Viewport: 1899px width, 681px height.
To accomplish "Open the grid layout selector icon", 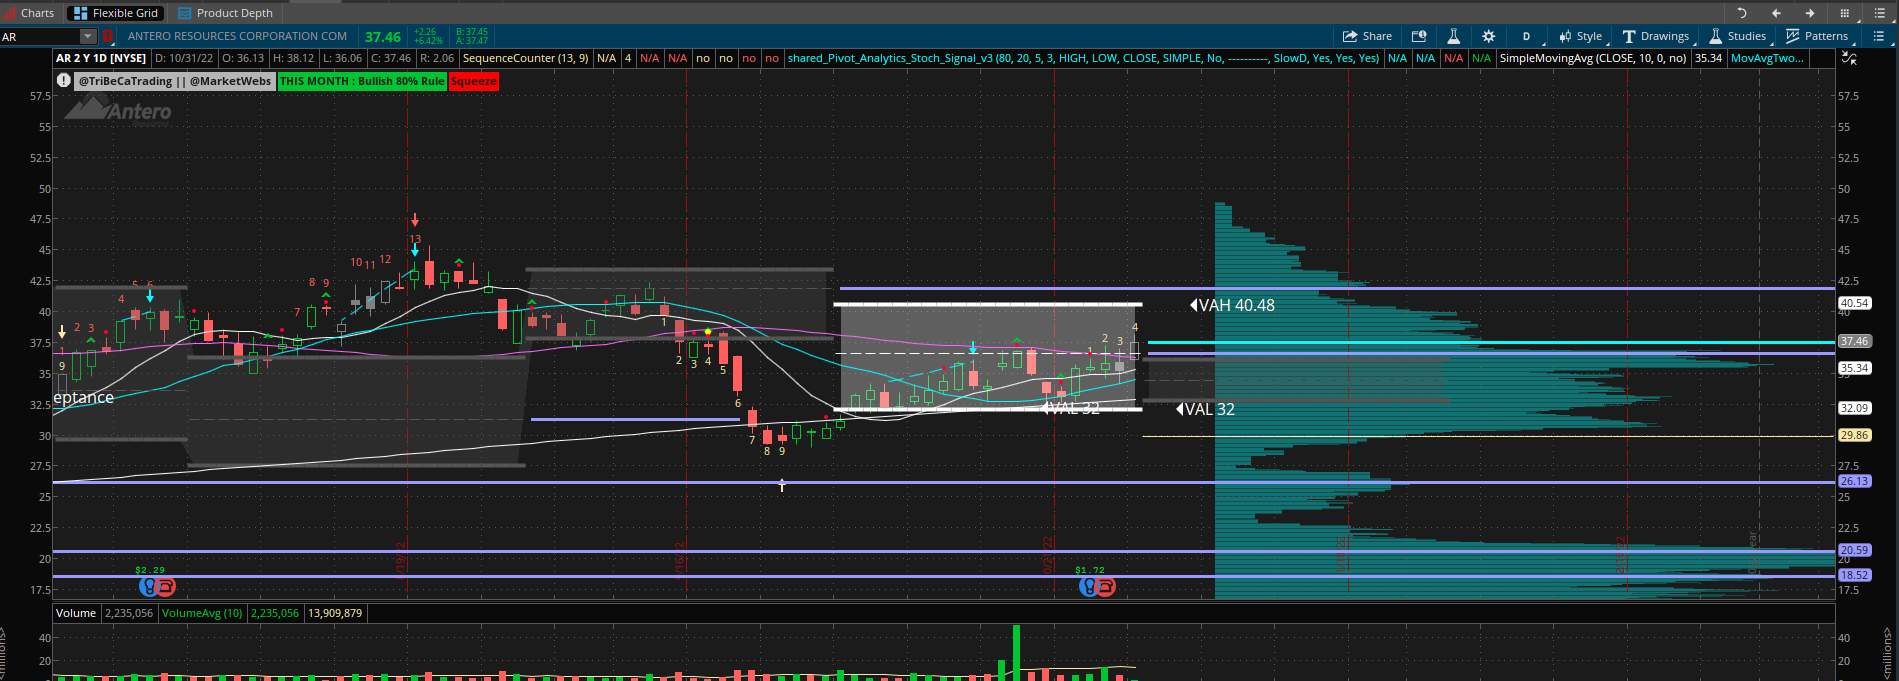I will coord(1844,13).
